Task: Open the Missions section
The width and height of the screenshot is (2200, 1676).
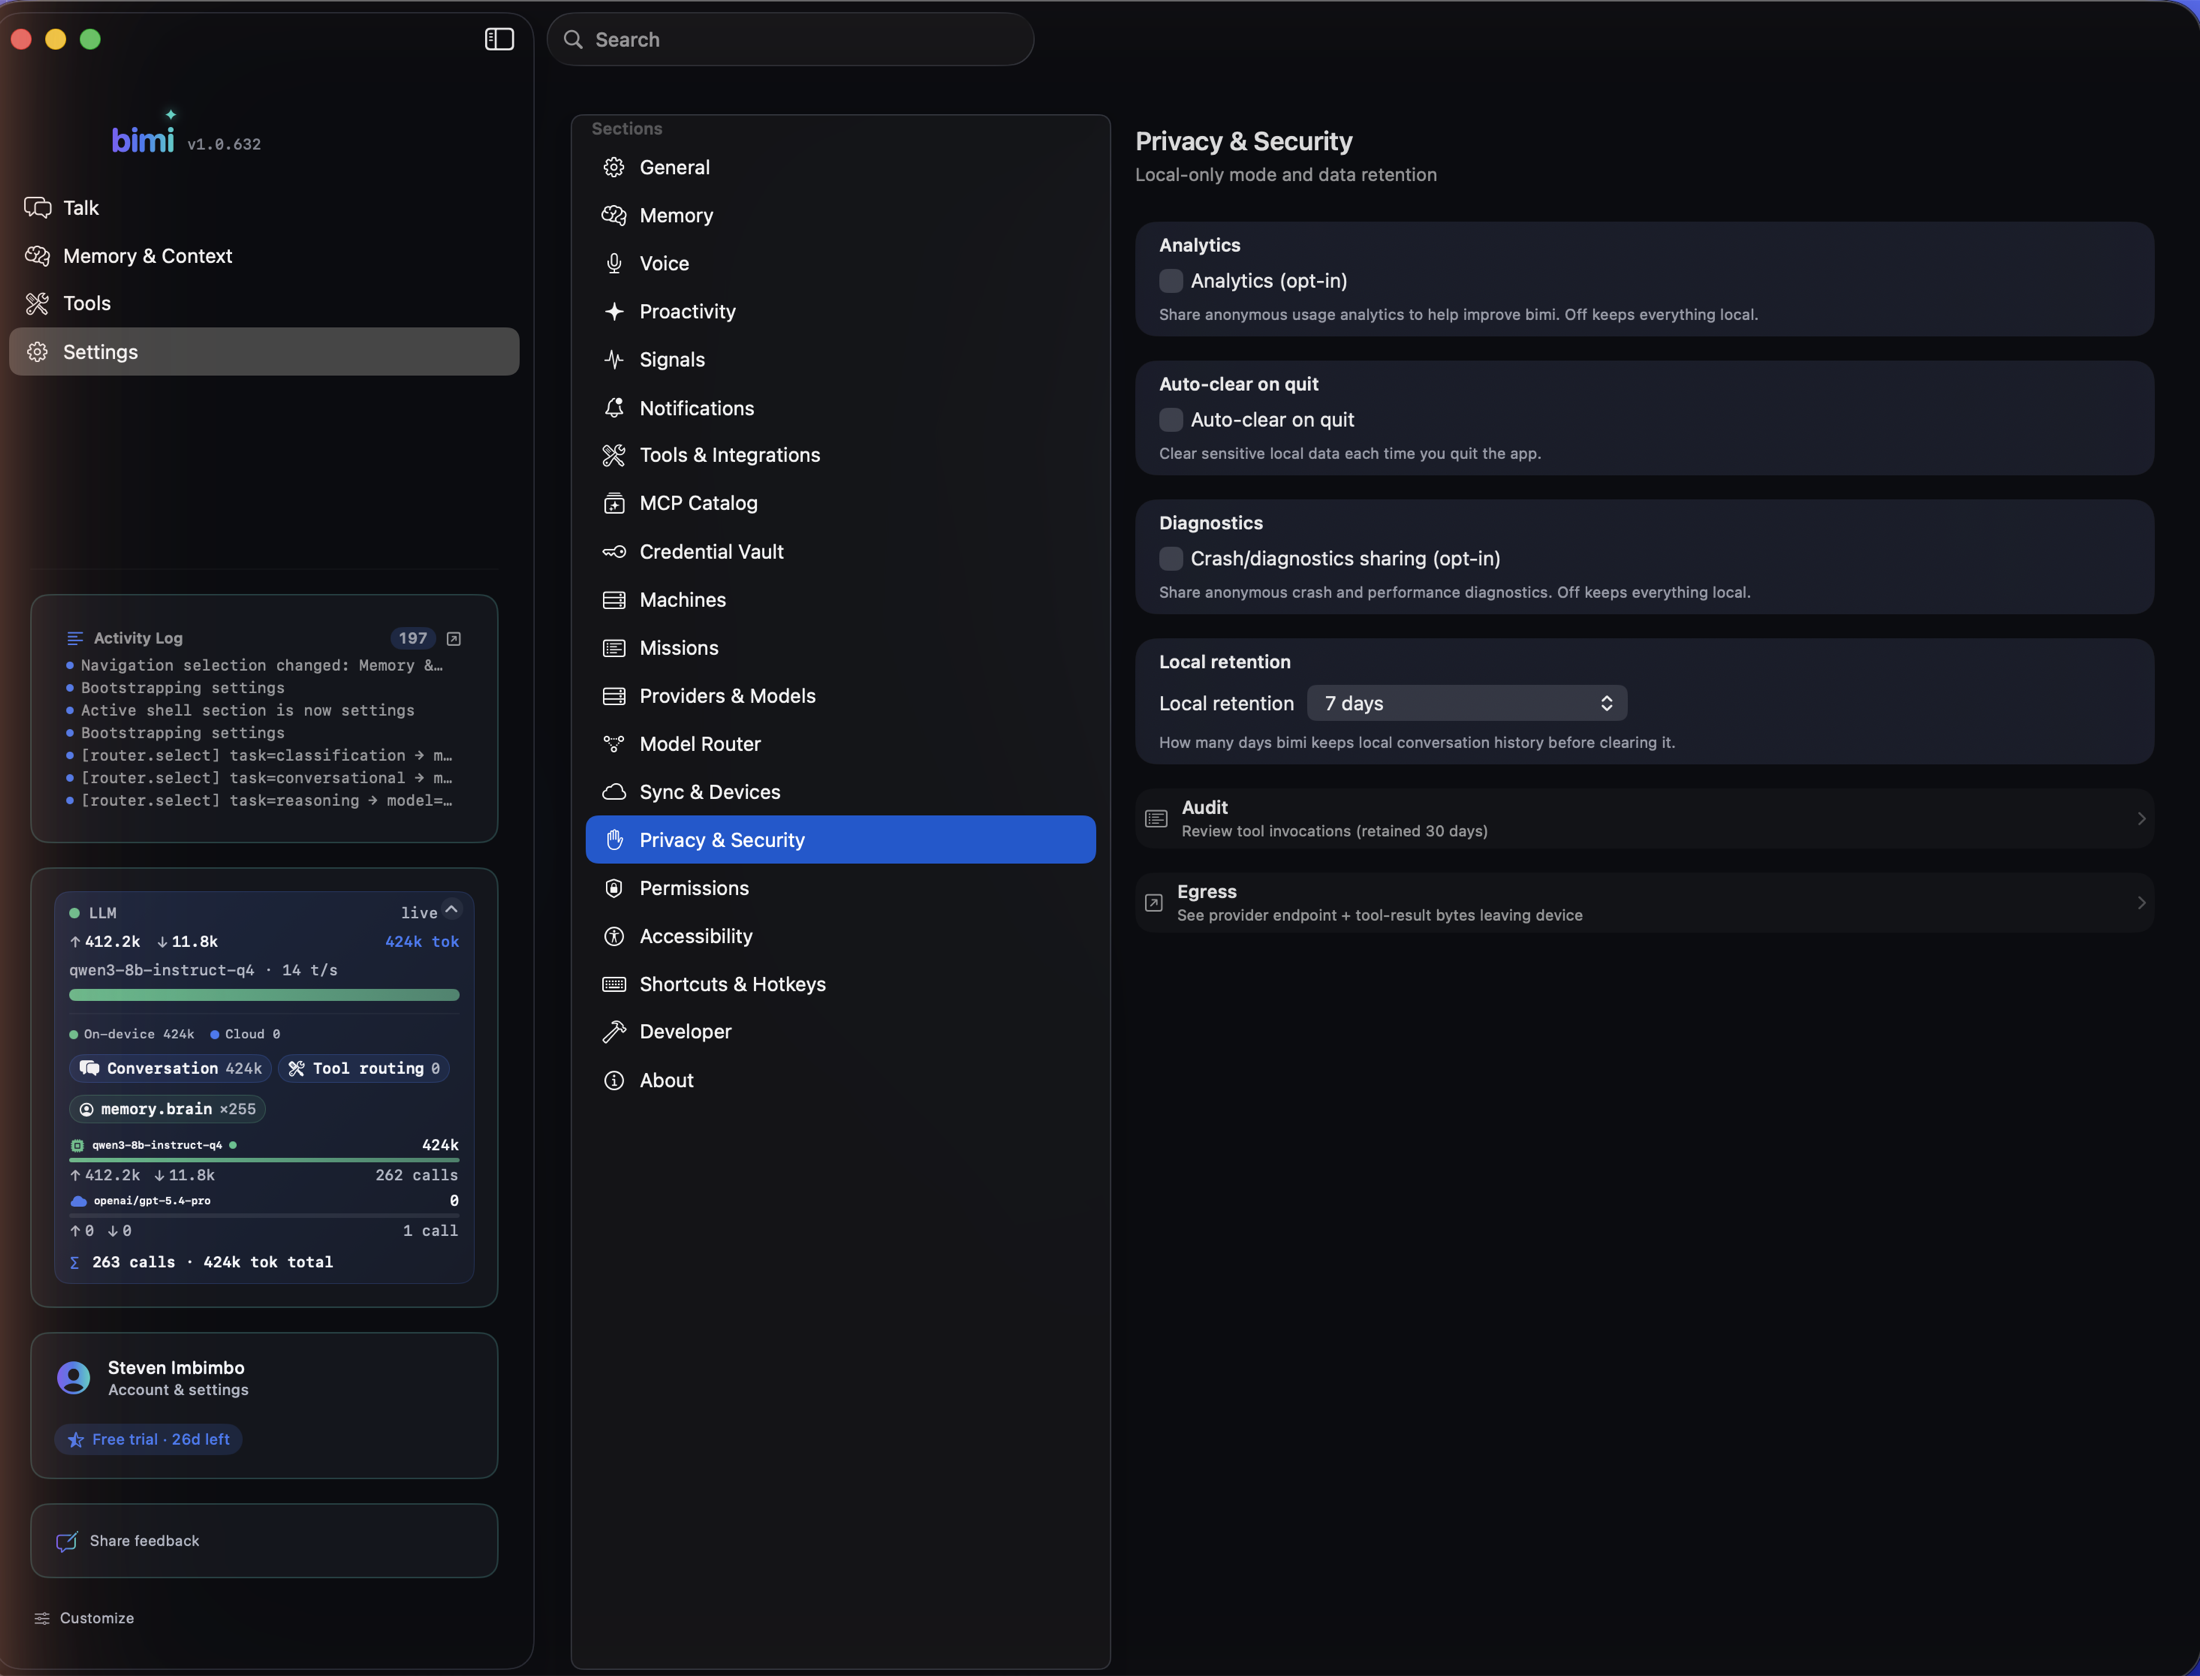Action: (x=840, y=648)
